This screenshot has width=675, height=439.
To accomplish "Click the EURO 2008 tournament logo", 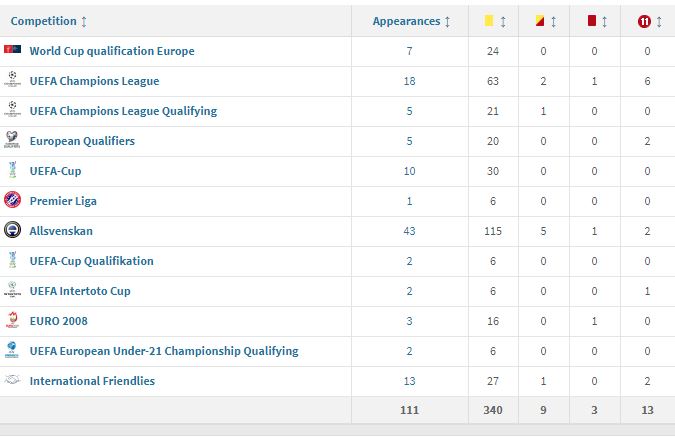I will point(12,320).
